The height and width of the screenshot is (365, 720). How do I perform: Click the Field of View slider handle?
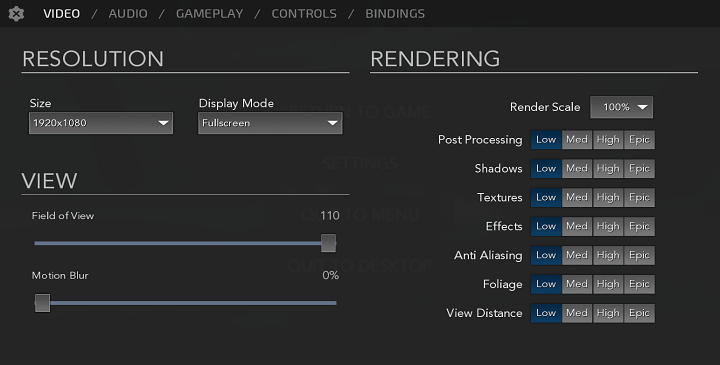pyautogui.click(x=328, y=243)
